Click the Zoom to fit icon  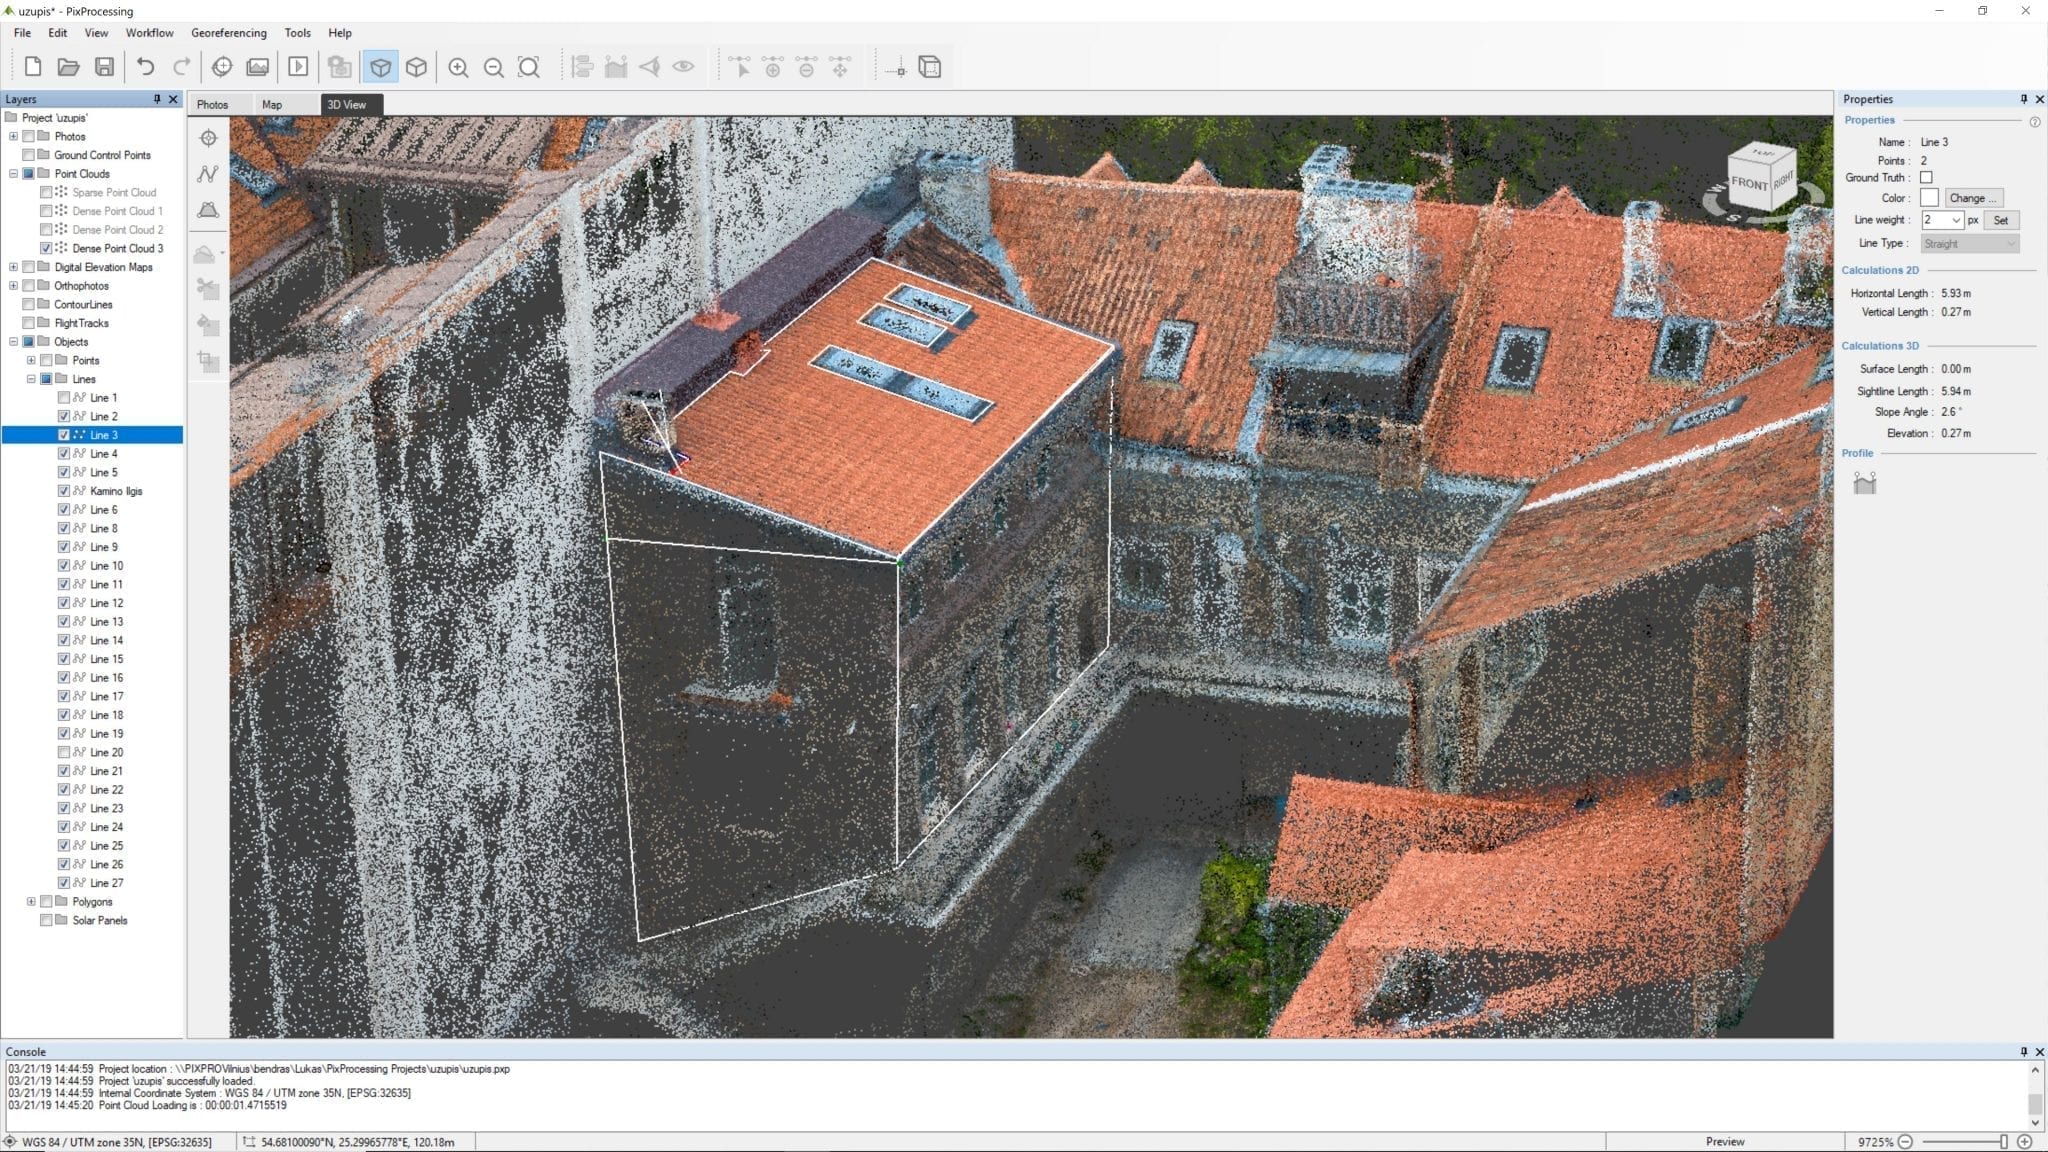pyautogui.click(x=529, y=67)
